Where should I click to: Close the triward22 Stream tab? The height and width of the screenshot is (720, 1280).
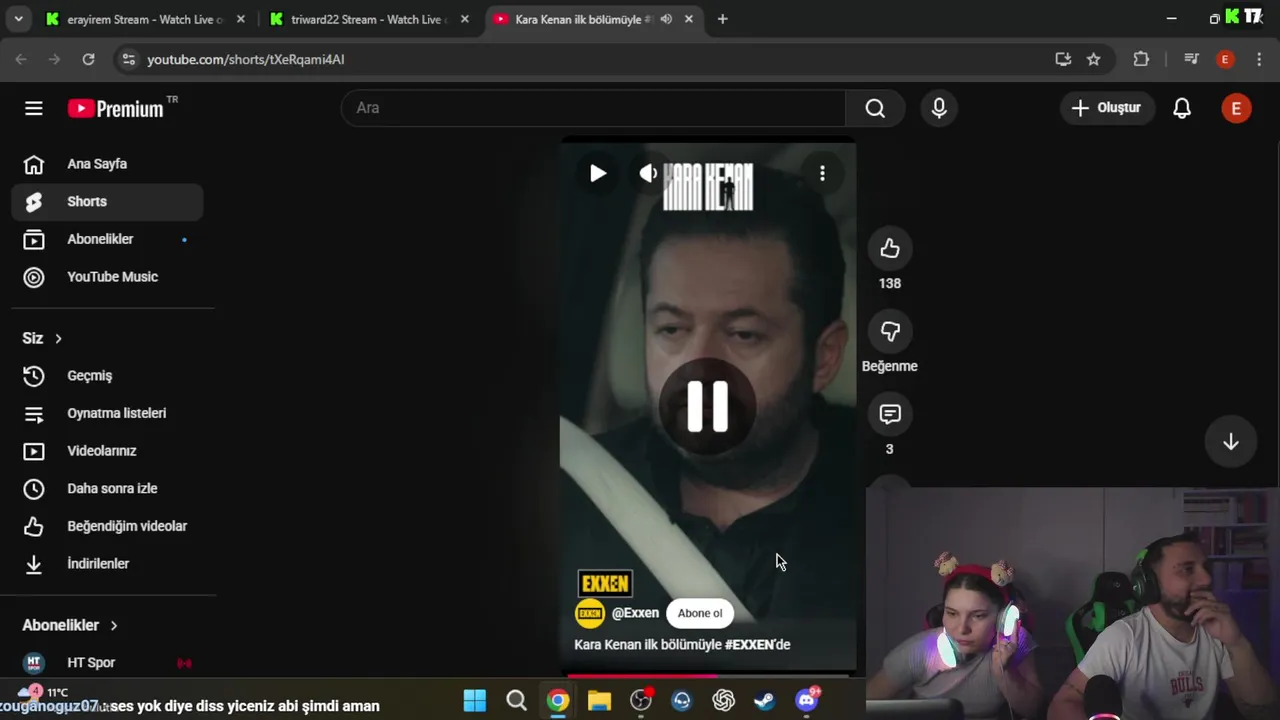[x=464, y=19]
